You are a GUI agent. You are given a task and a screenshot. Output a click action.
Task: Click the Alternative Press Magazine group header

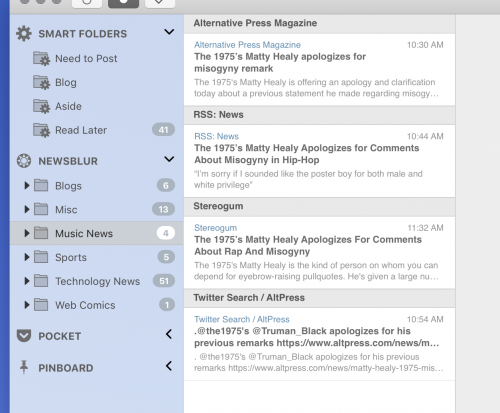(319, 23)
